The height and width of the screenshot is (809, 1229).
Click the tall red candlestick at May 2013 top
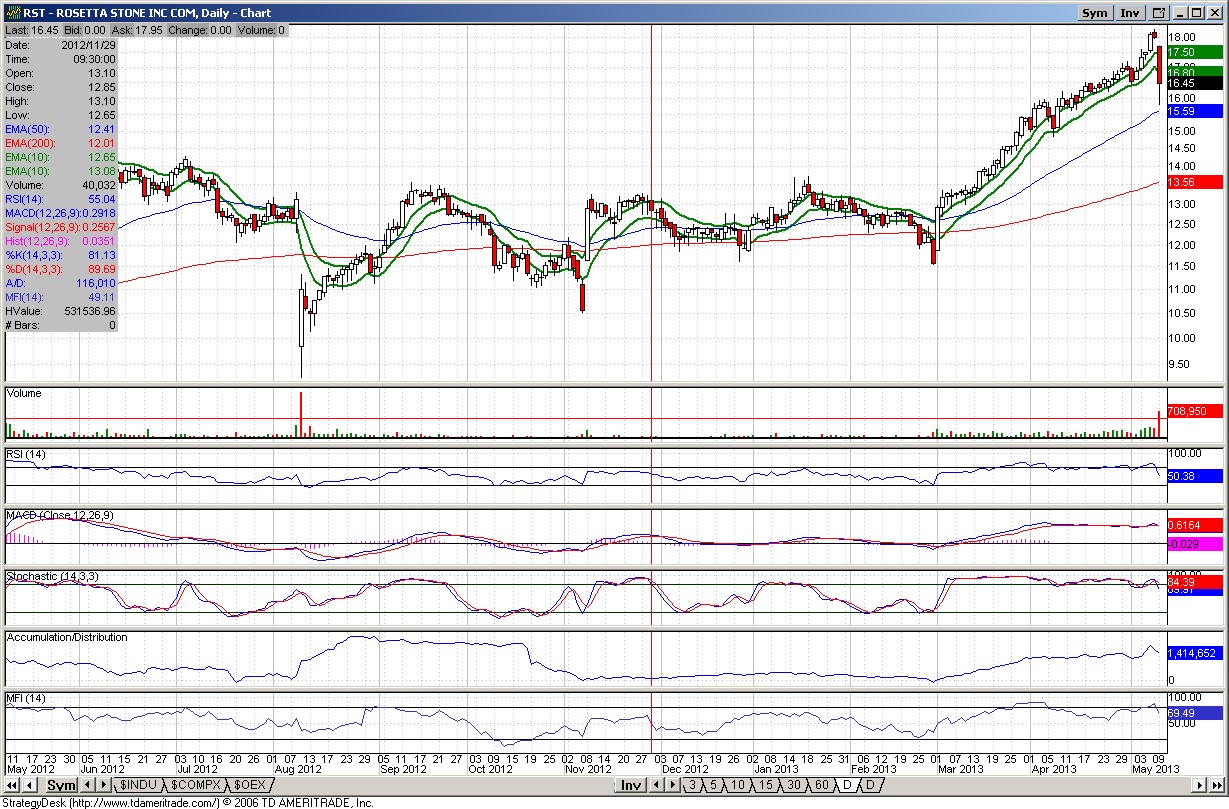tap(1158, 65)
